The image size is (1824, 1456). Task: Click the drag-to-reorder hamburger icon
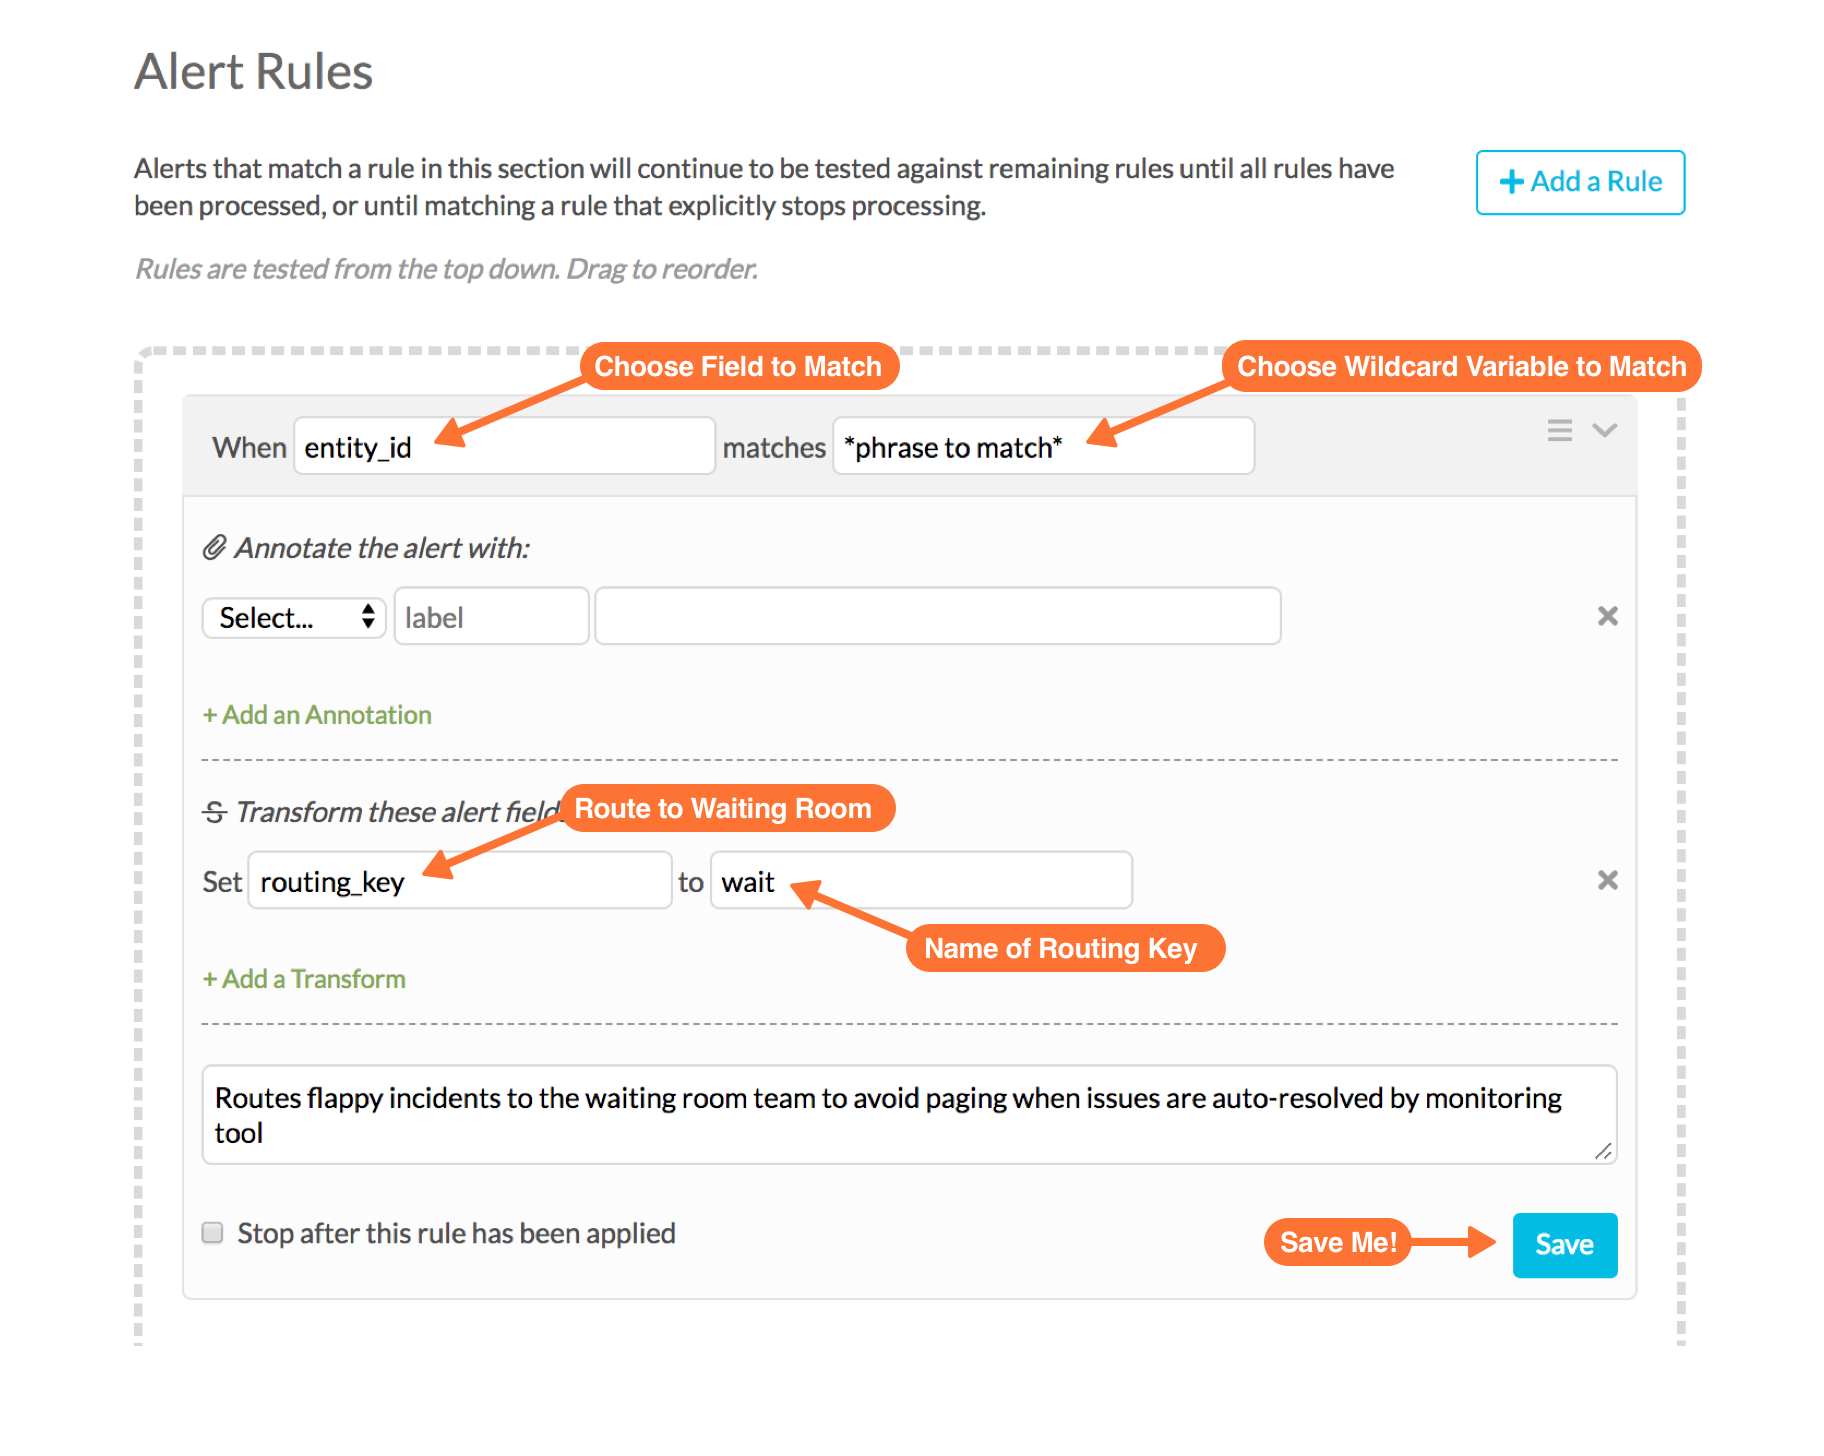[1559, 430]
